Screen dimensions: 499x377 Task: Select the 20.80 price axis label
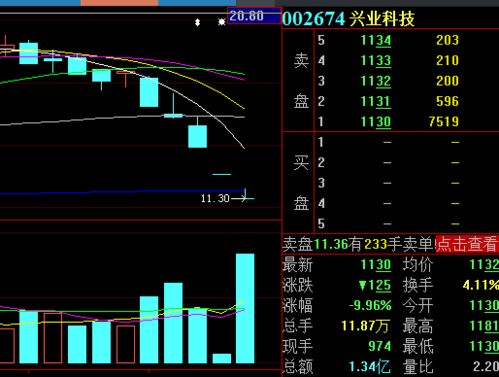(247, 16)
